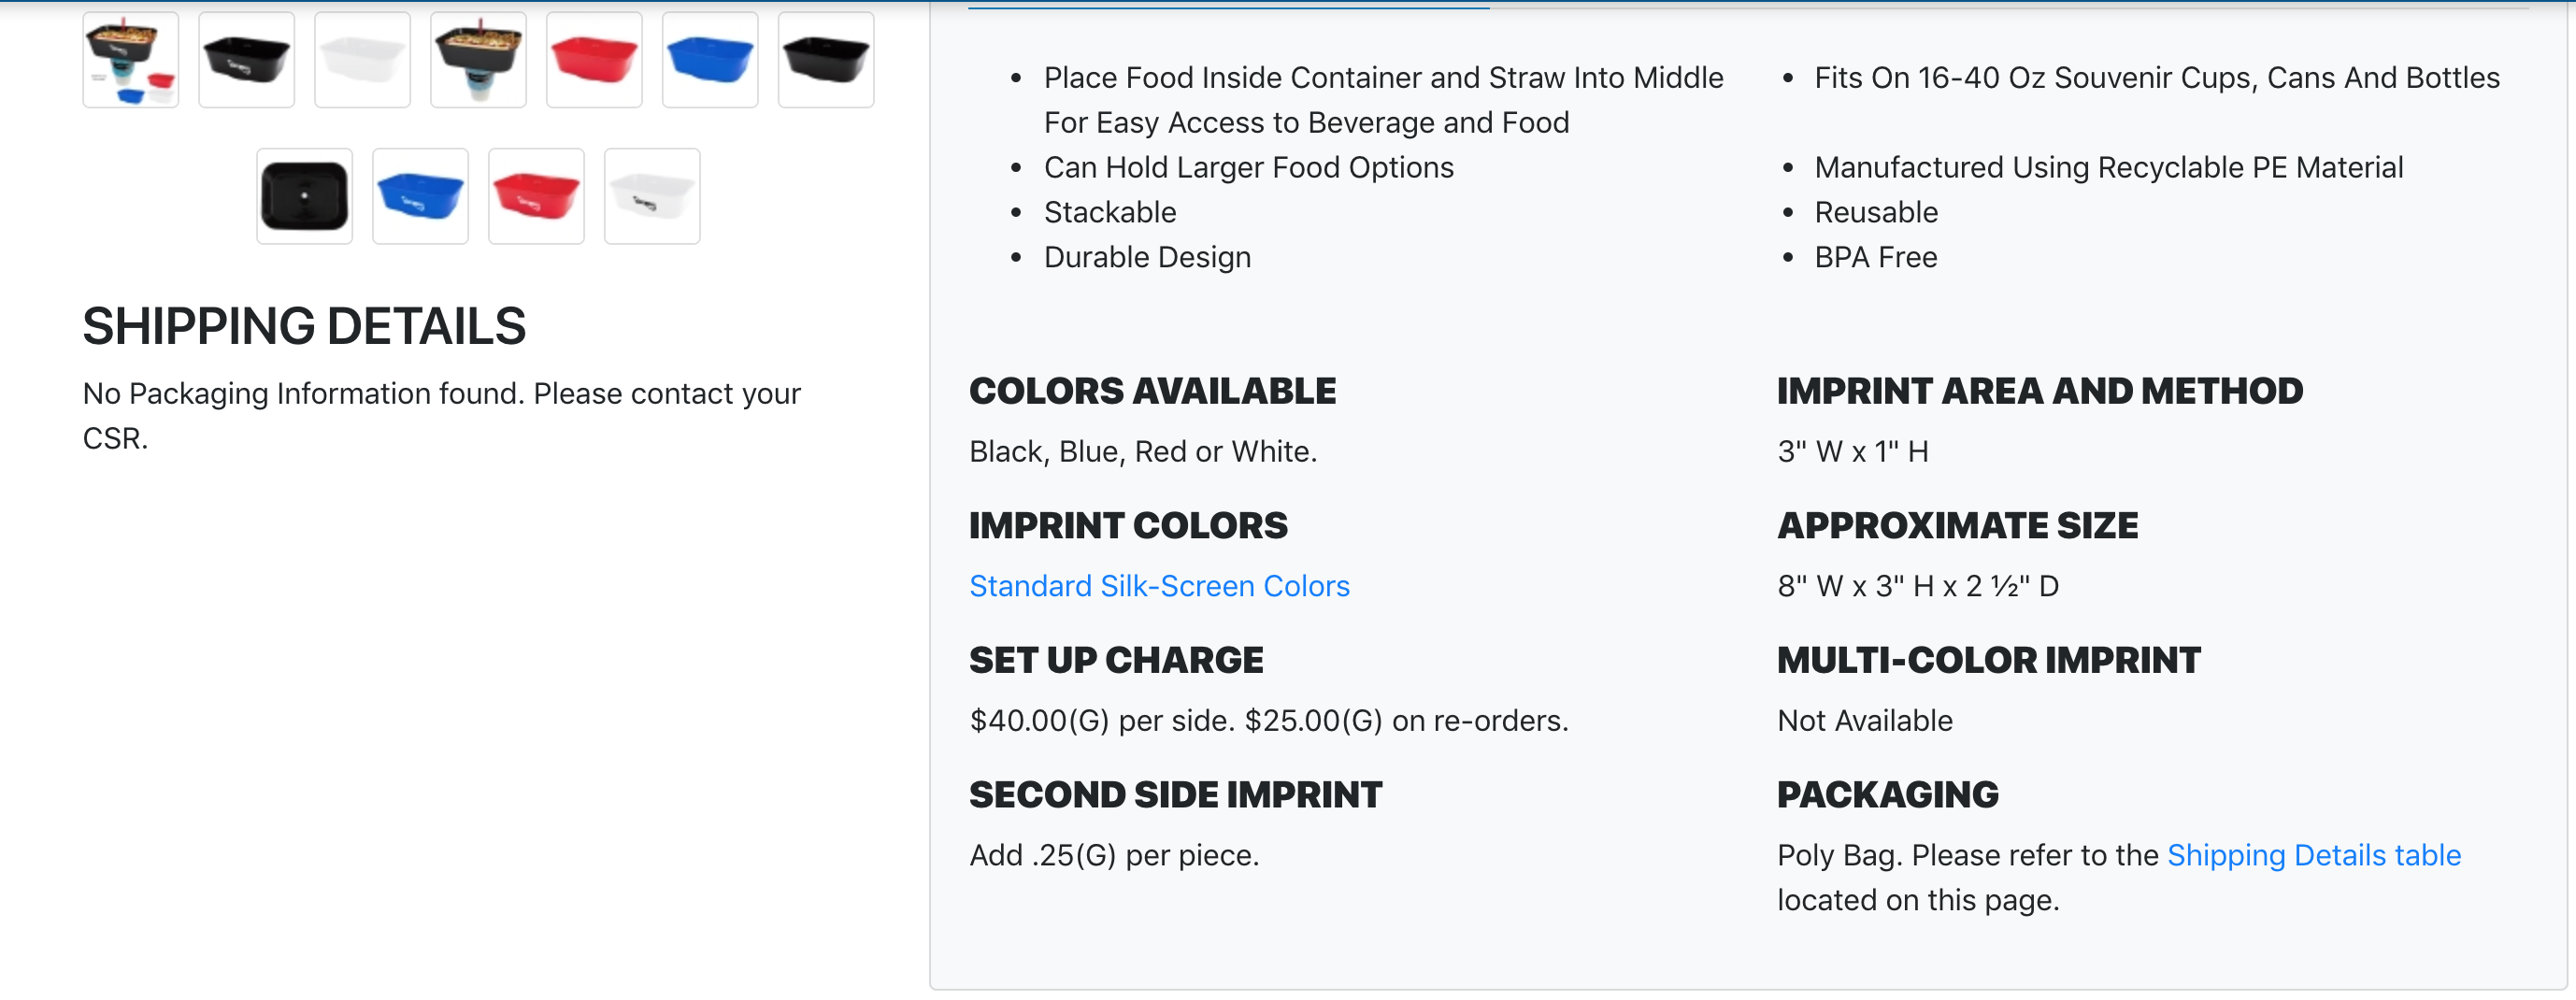2576x1000 pixels.
Task: Click the Stackable bullet text
Action: coord(1110,213)
